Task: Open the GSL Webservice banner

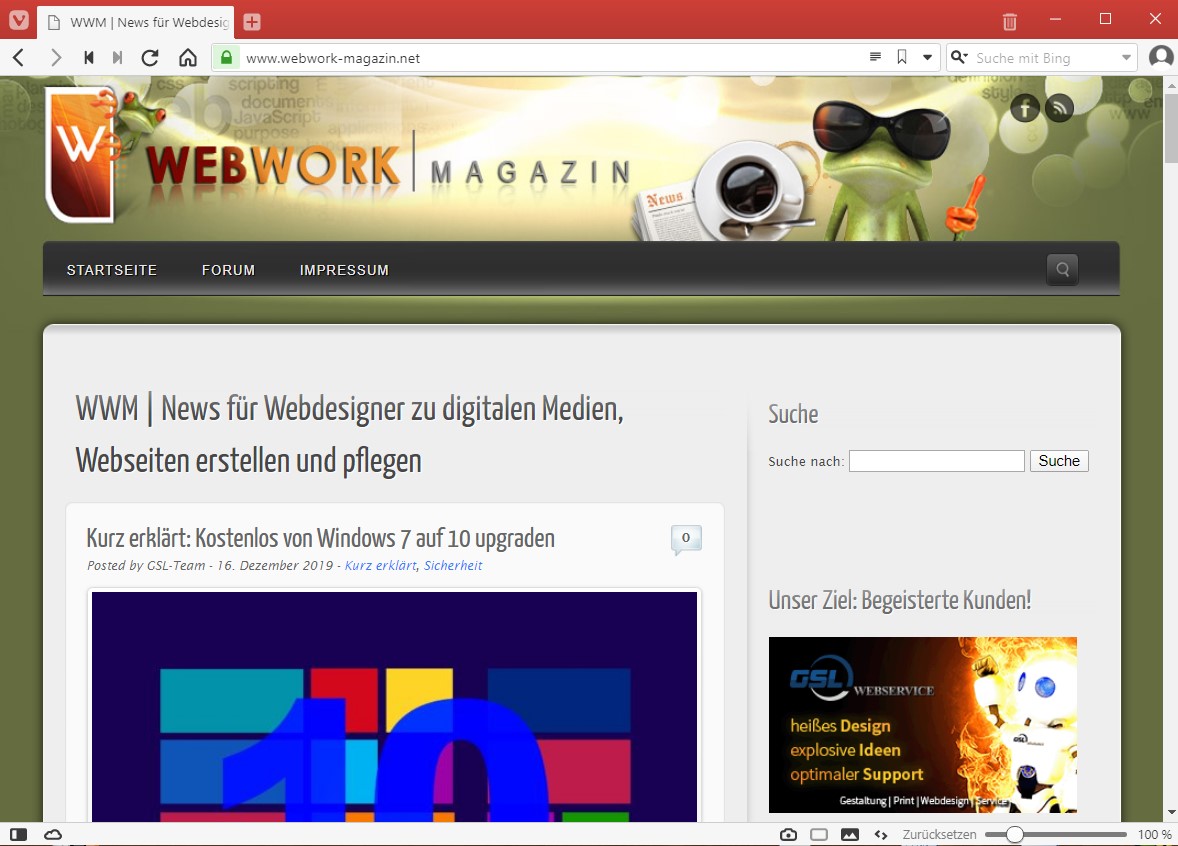Action: pos(923,725)
